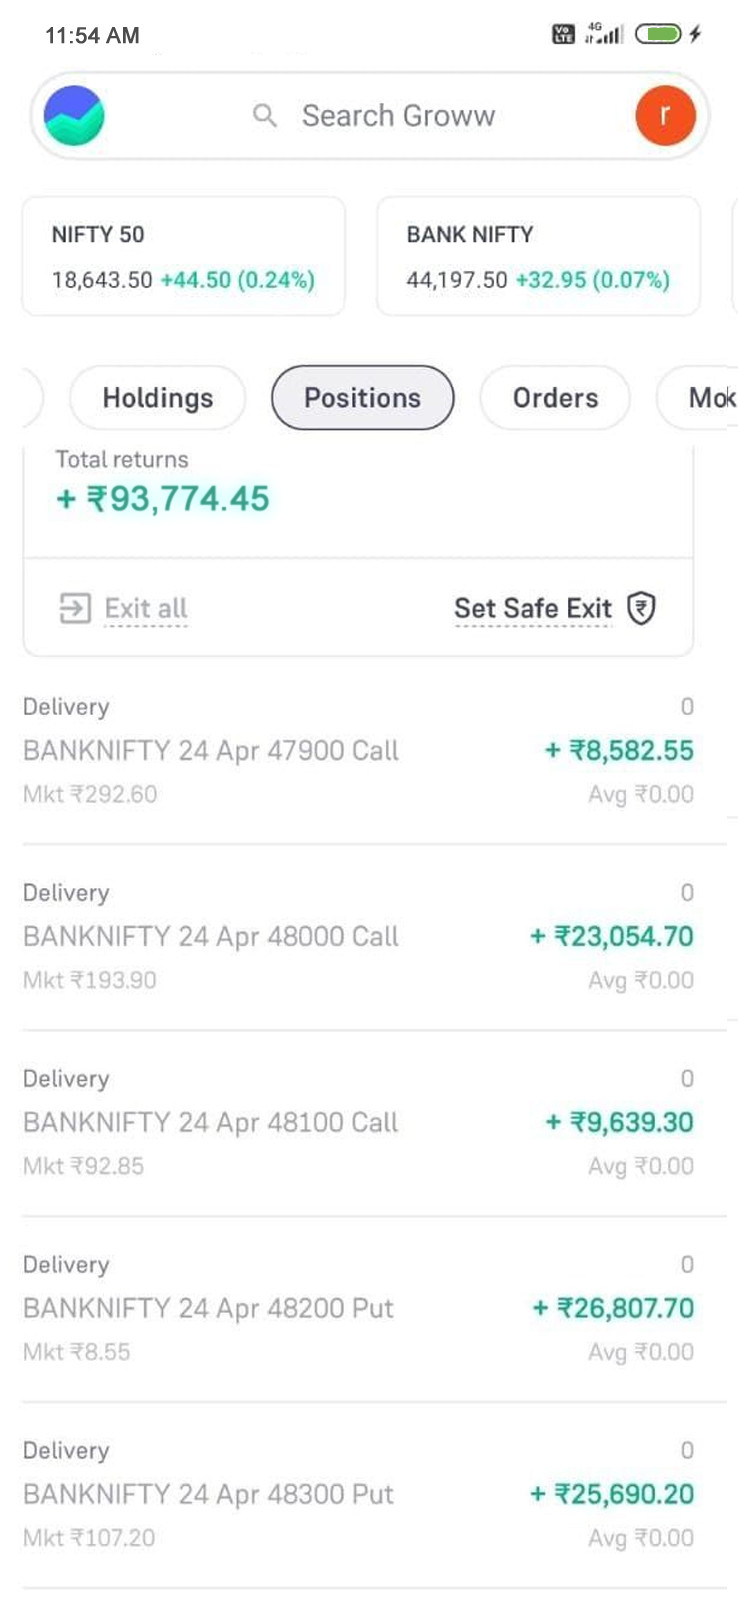Tap the search magnifier icon
The height and width of the screenshot is (1600, 738).
coord(264,116)
